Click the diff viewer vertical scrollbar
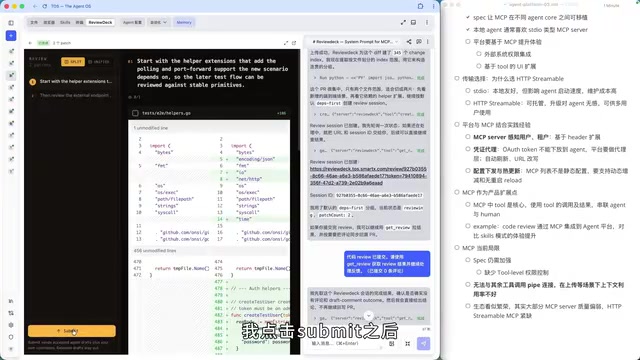Image resolution: width=640 pixels, height=360 pixels. tap(299, 100)
